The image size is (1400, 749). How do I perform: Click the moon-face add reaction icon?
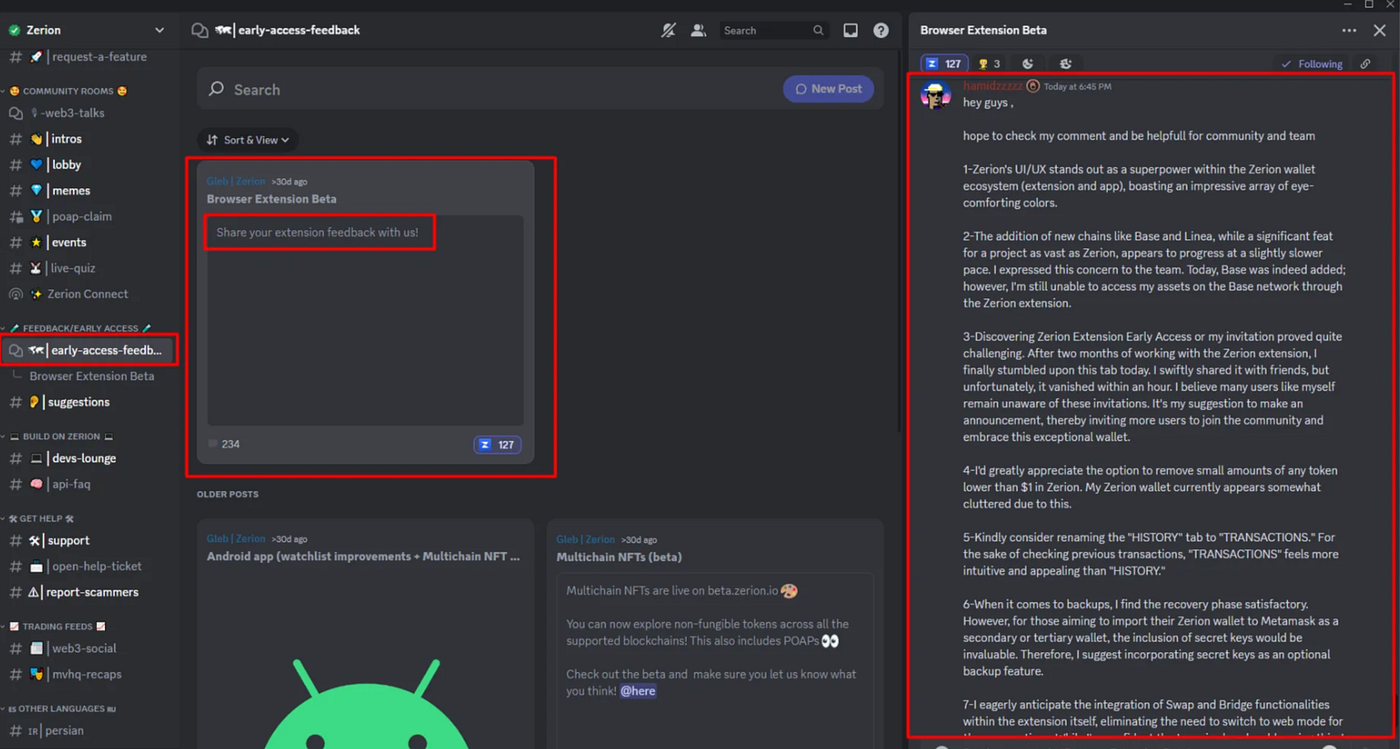tap(1028, 64)
